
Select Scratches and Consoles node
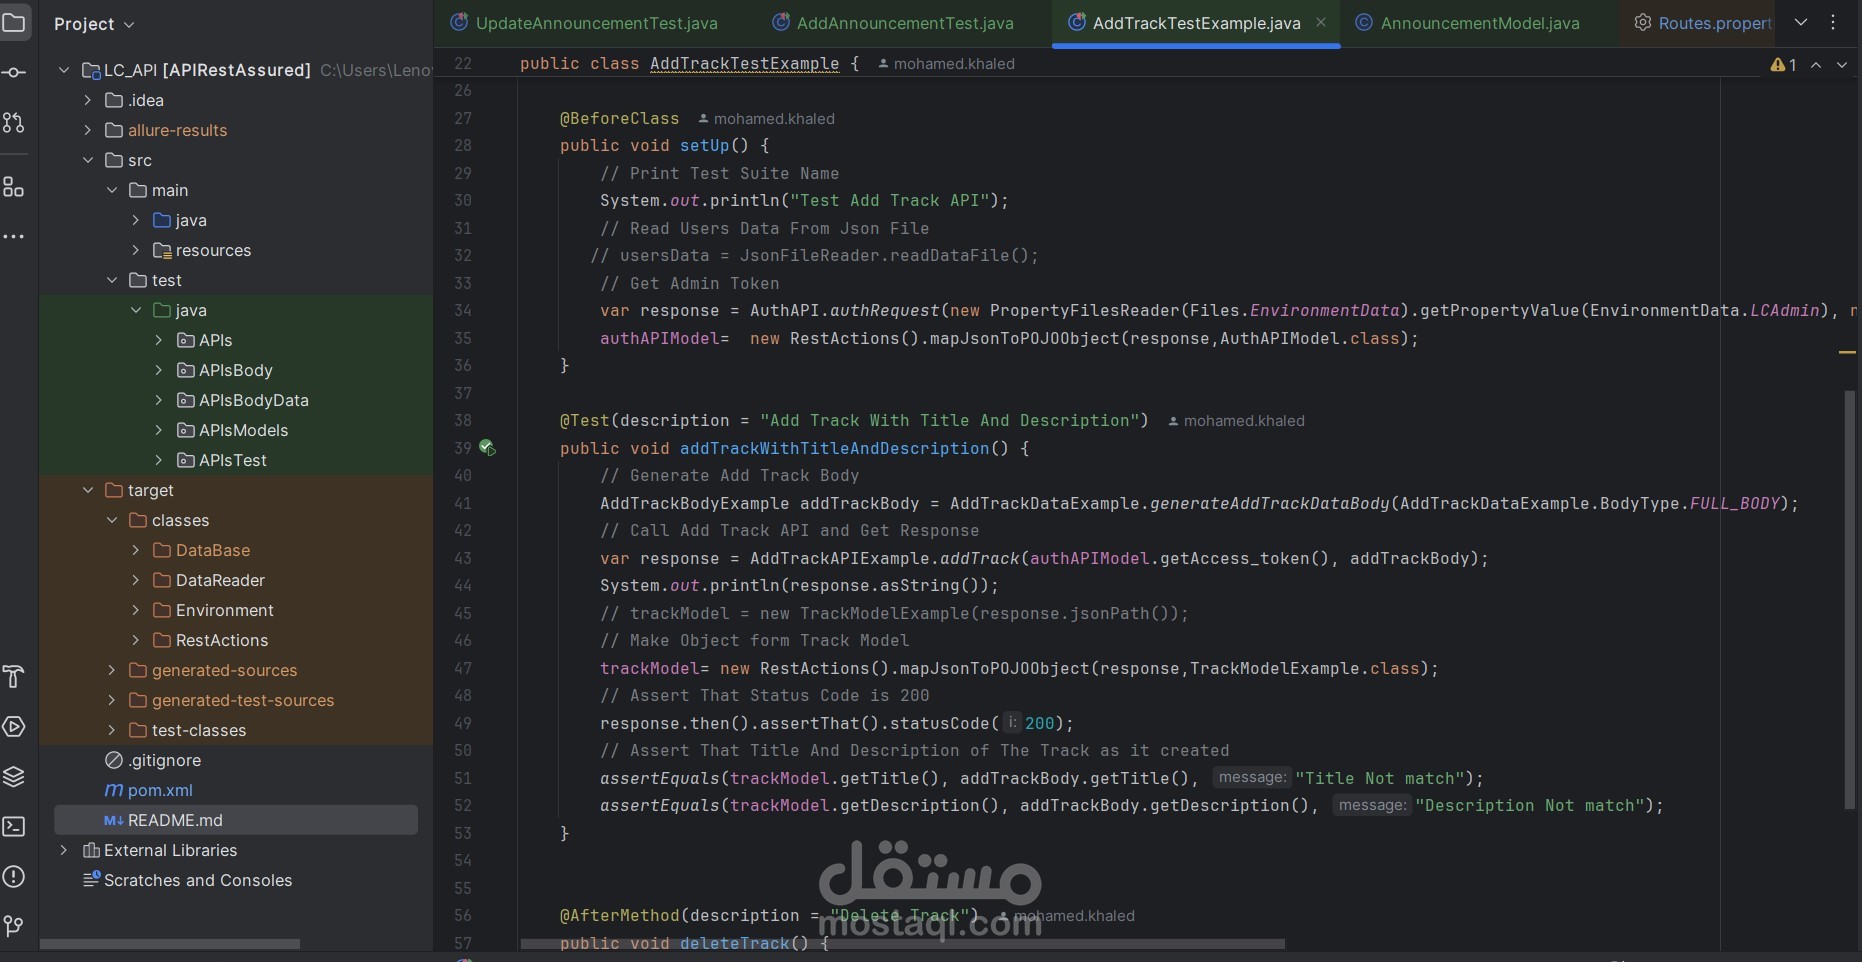(x=188, y=880)
